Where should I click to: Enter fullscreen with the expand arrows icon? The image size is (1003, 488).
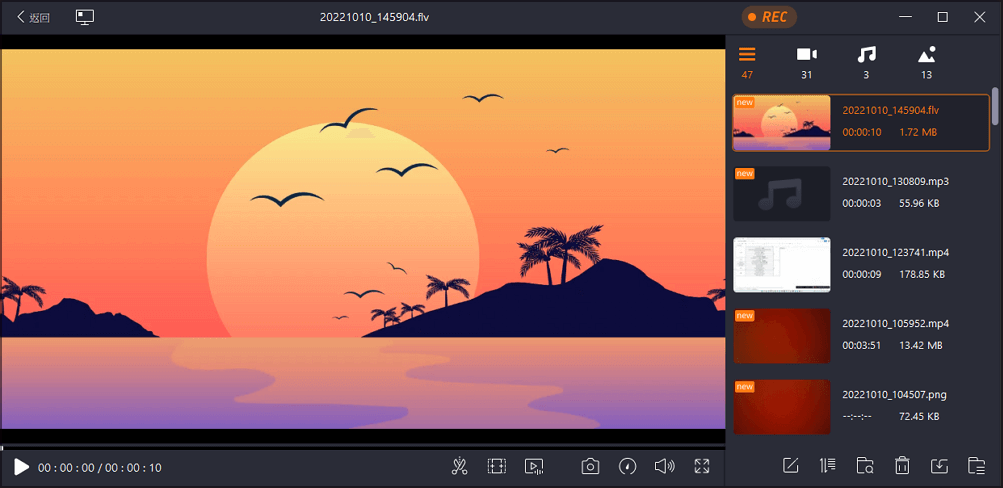tap(702, 466)
